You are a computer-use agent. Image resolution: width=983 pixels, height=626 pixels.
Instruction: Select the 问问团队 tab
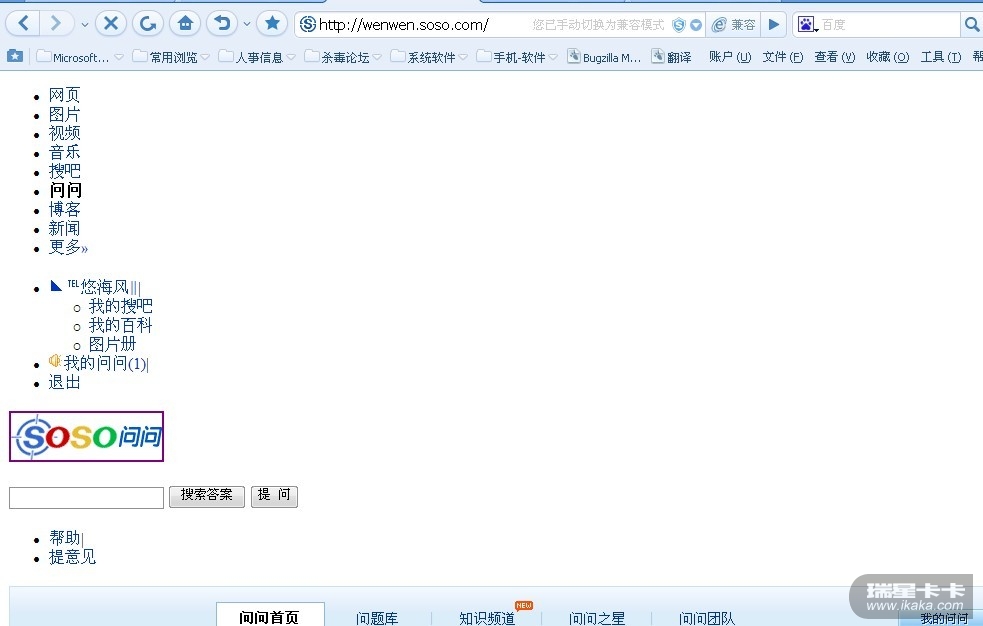pyautogui.click(x=707, y=618)
